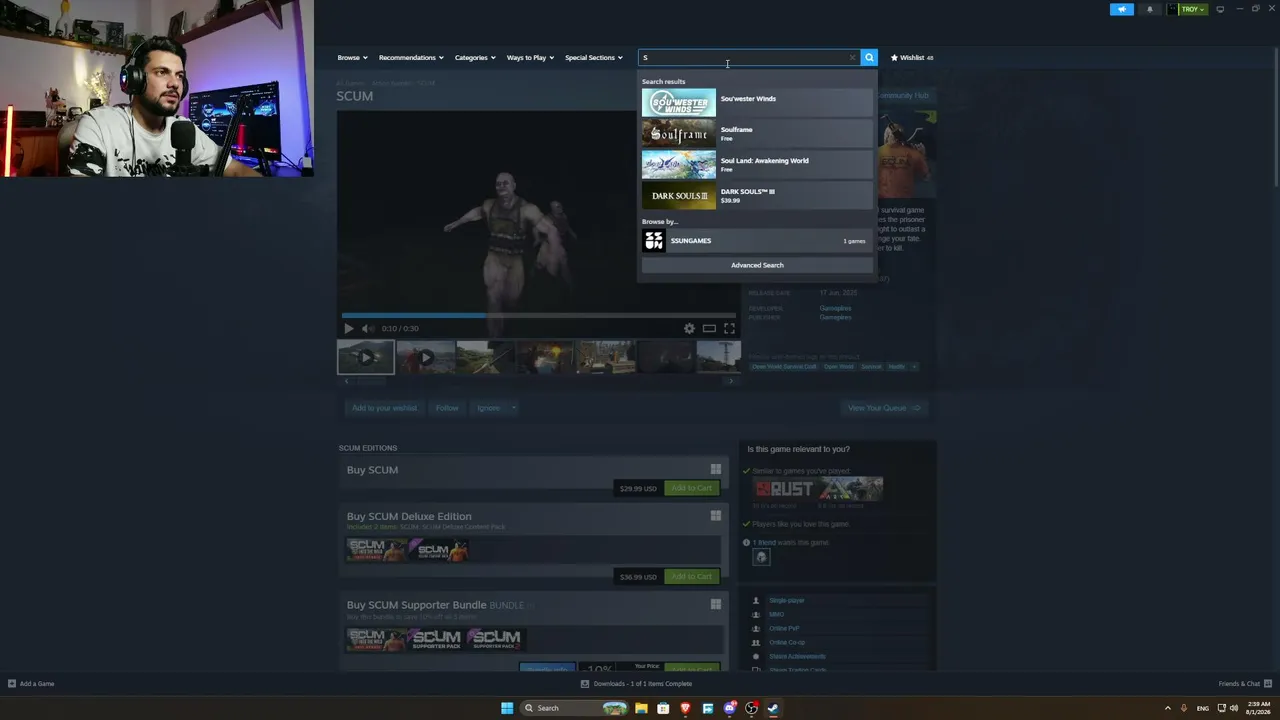This screenshot has height=720, width=1280.
Task: Expand the Ways to Play menu
Action: (x=530, y=58)
